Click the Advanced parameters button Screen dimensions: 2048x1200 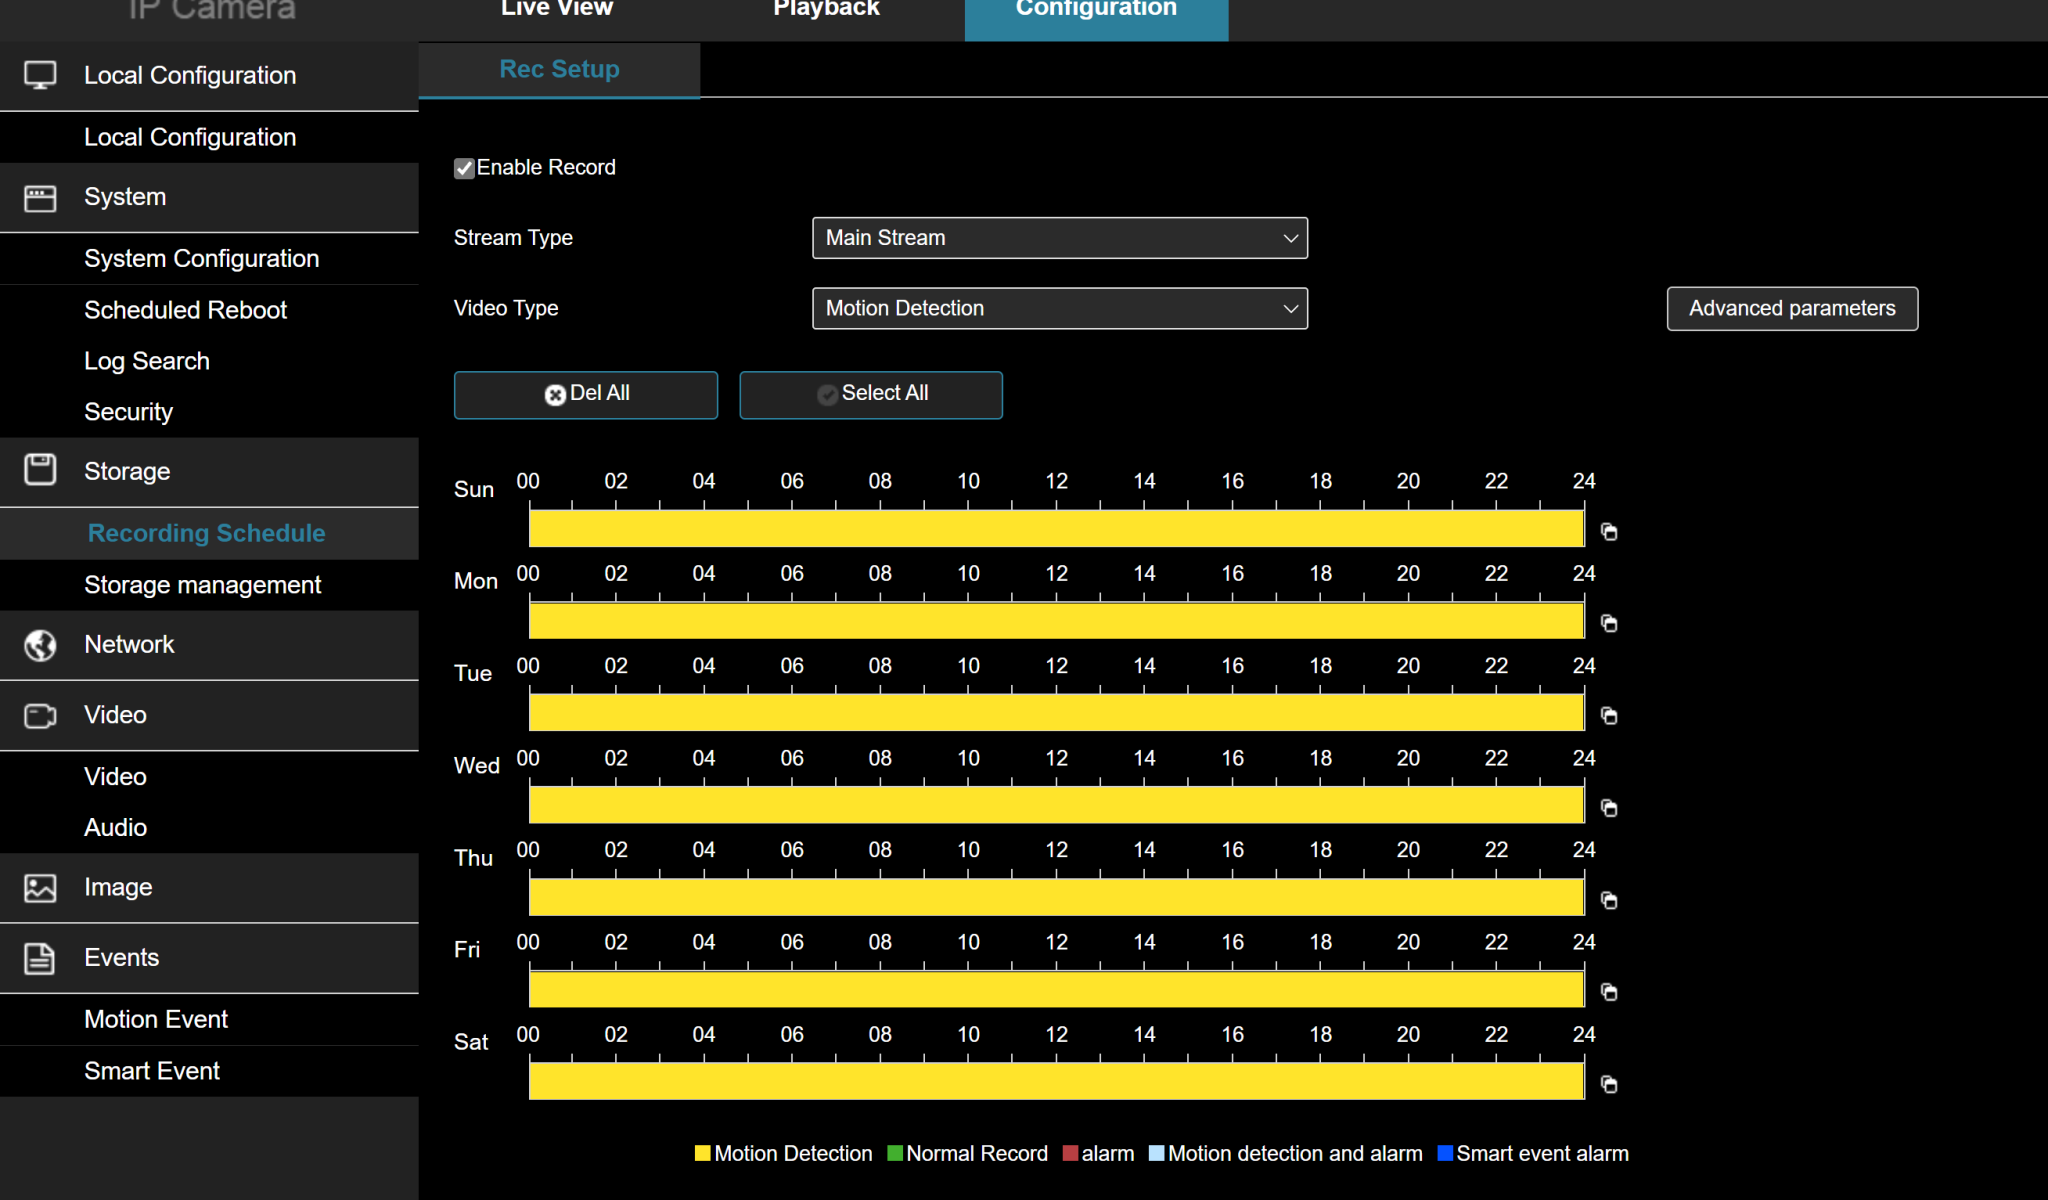click(1791, 308)
